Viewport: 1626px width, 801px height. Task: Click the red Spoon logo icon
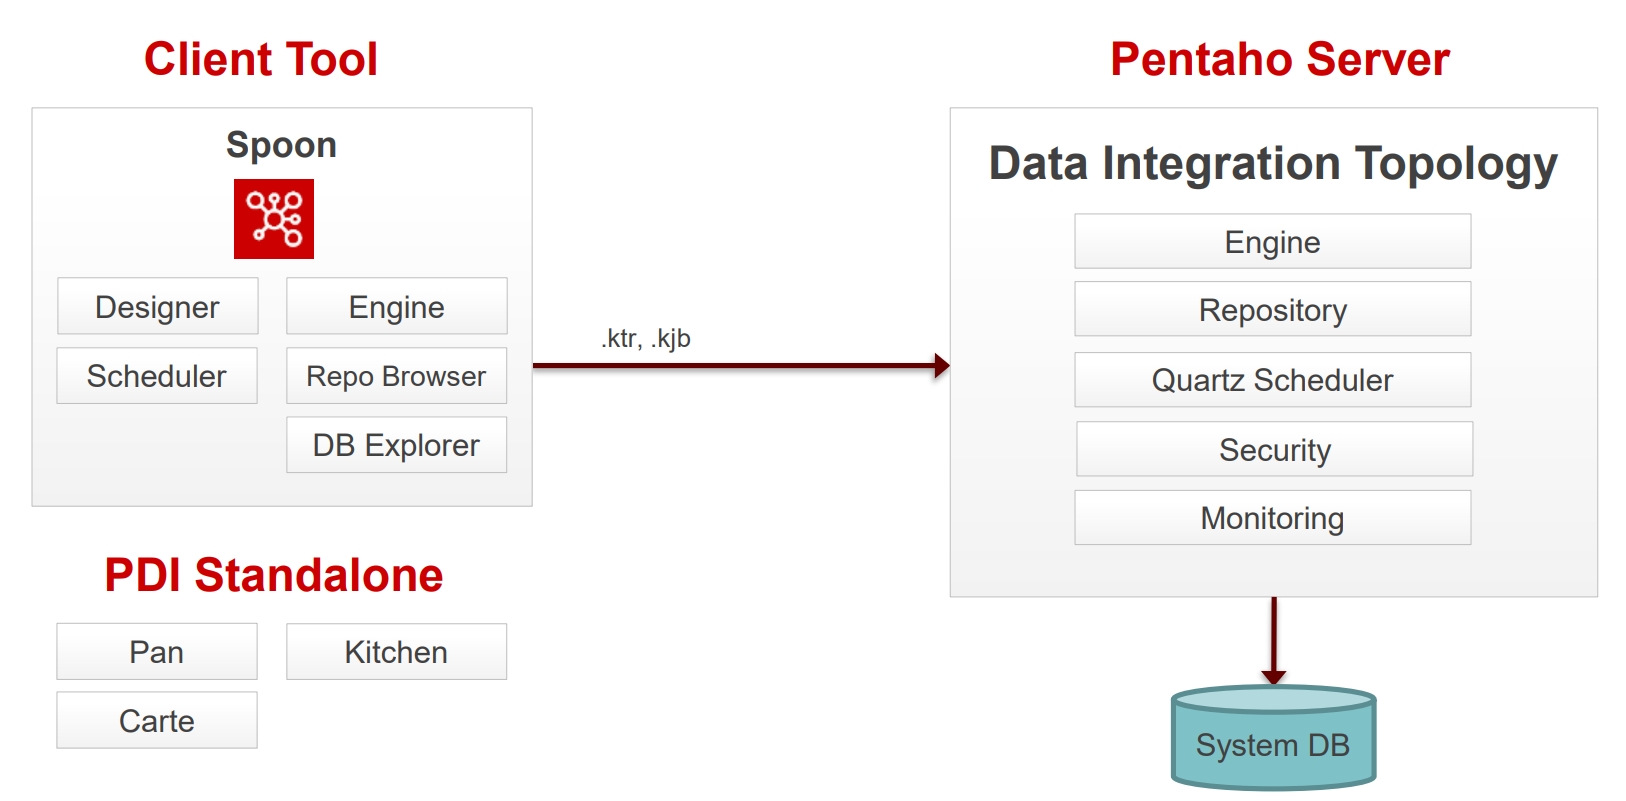click(x=273, y=219)
